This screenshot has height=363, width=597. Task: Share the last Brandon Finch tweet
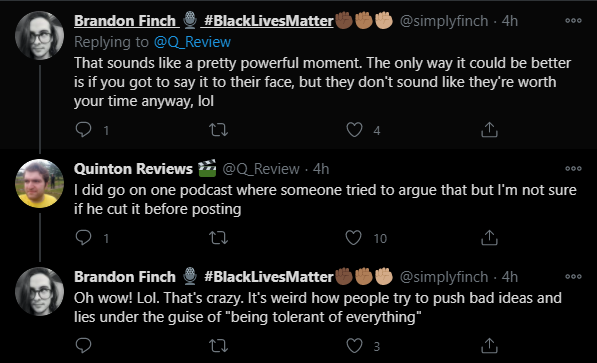pos(489,346)
